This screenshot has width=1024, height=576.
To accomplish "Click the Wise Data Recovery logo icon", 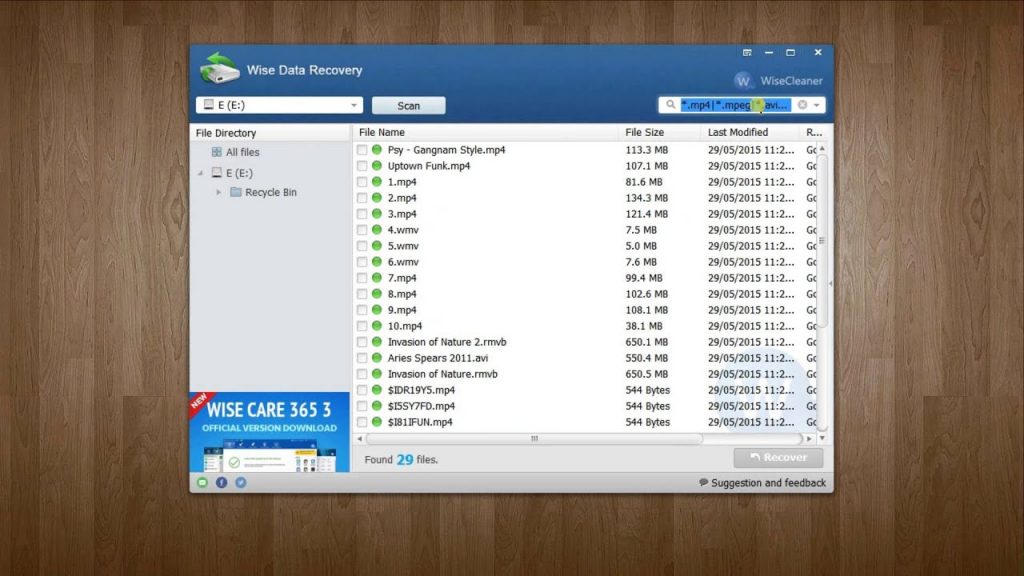I will pos(219,69).
